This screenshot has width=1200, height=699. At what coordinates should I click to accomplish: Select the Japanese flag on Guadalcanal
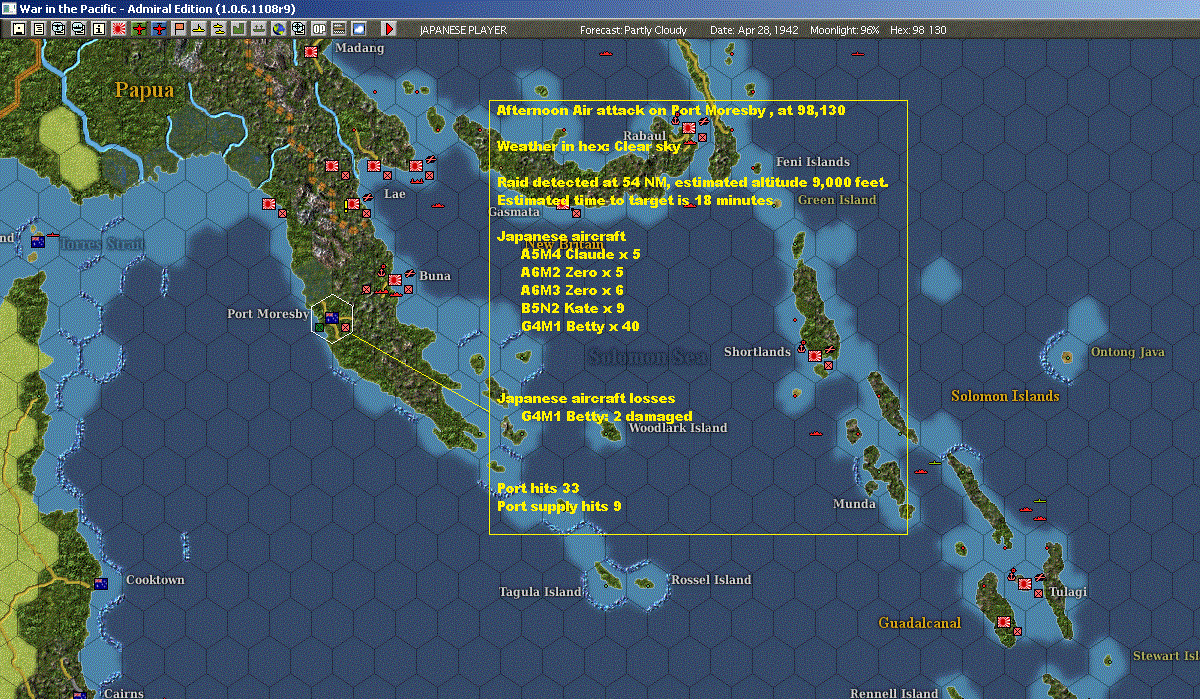(1004, 622)
